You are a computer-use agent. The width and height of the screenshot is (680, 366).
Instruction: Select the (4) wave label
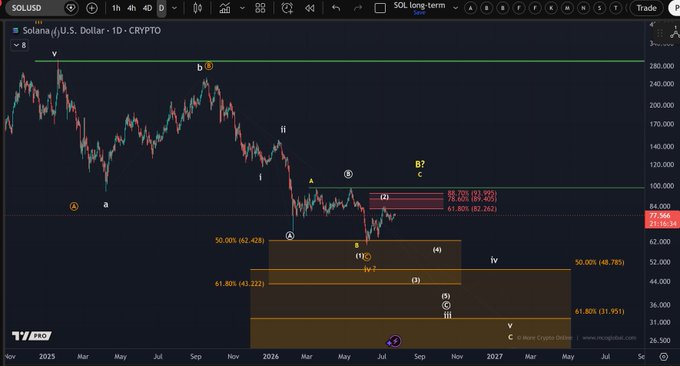tap(437, 250)
